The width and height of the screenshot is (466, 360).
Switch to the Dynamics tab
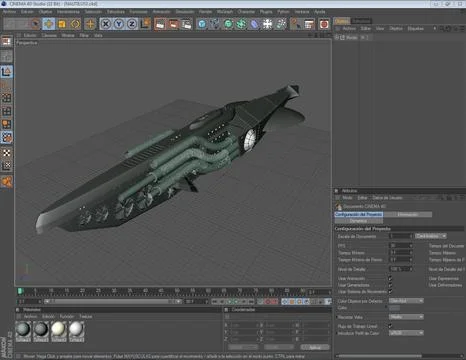[x=359, y=221]
